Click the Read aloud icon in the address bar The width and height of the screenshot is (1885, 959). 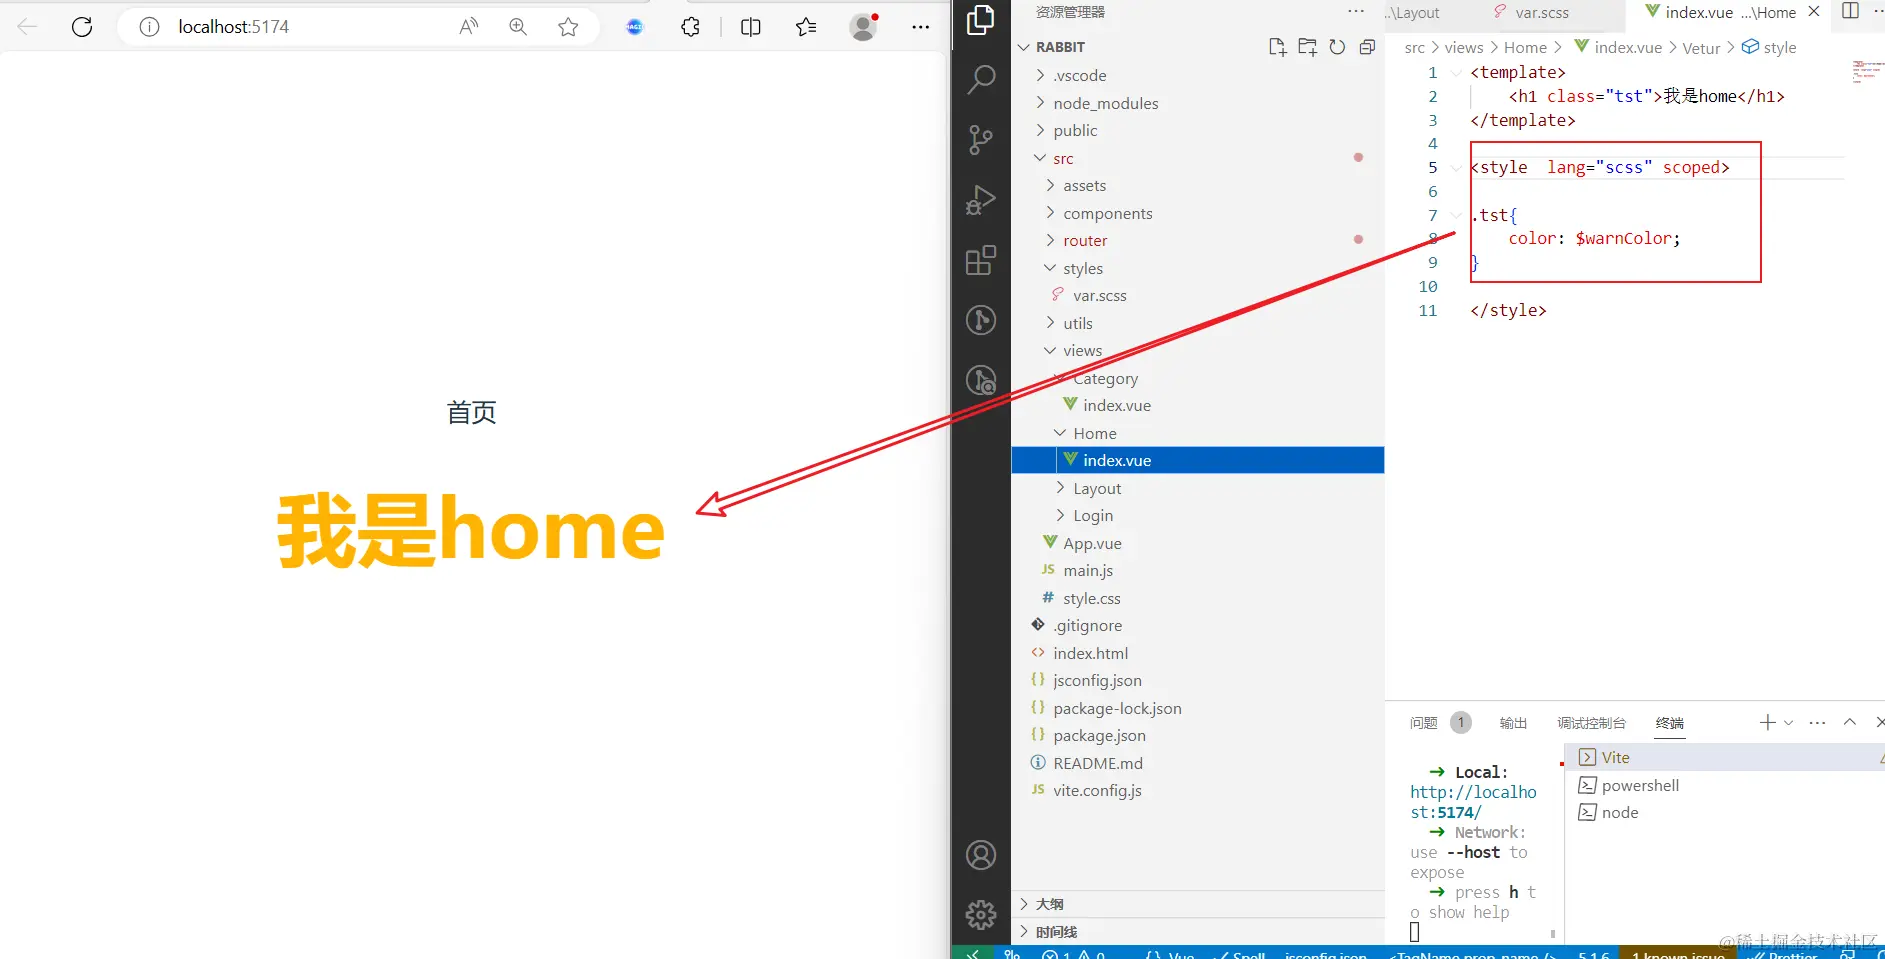pyautogui.click(x=468, y=27)
